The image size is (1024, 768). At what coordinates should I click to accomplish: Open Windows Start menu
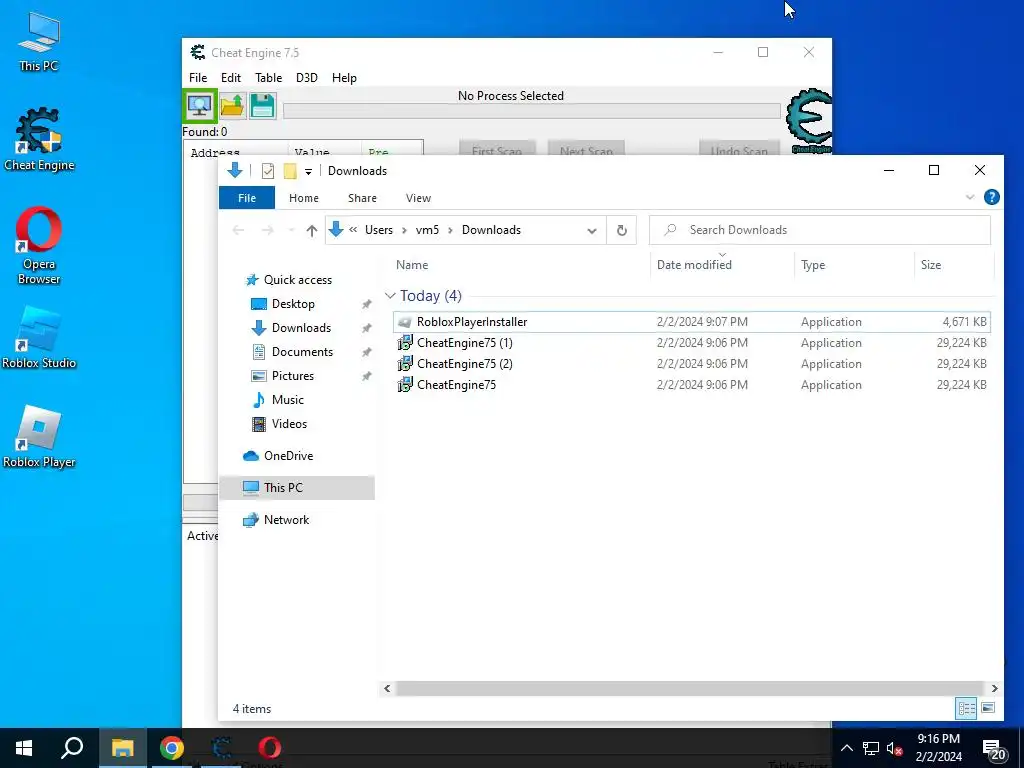pos(24,748)
